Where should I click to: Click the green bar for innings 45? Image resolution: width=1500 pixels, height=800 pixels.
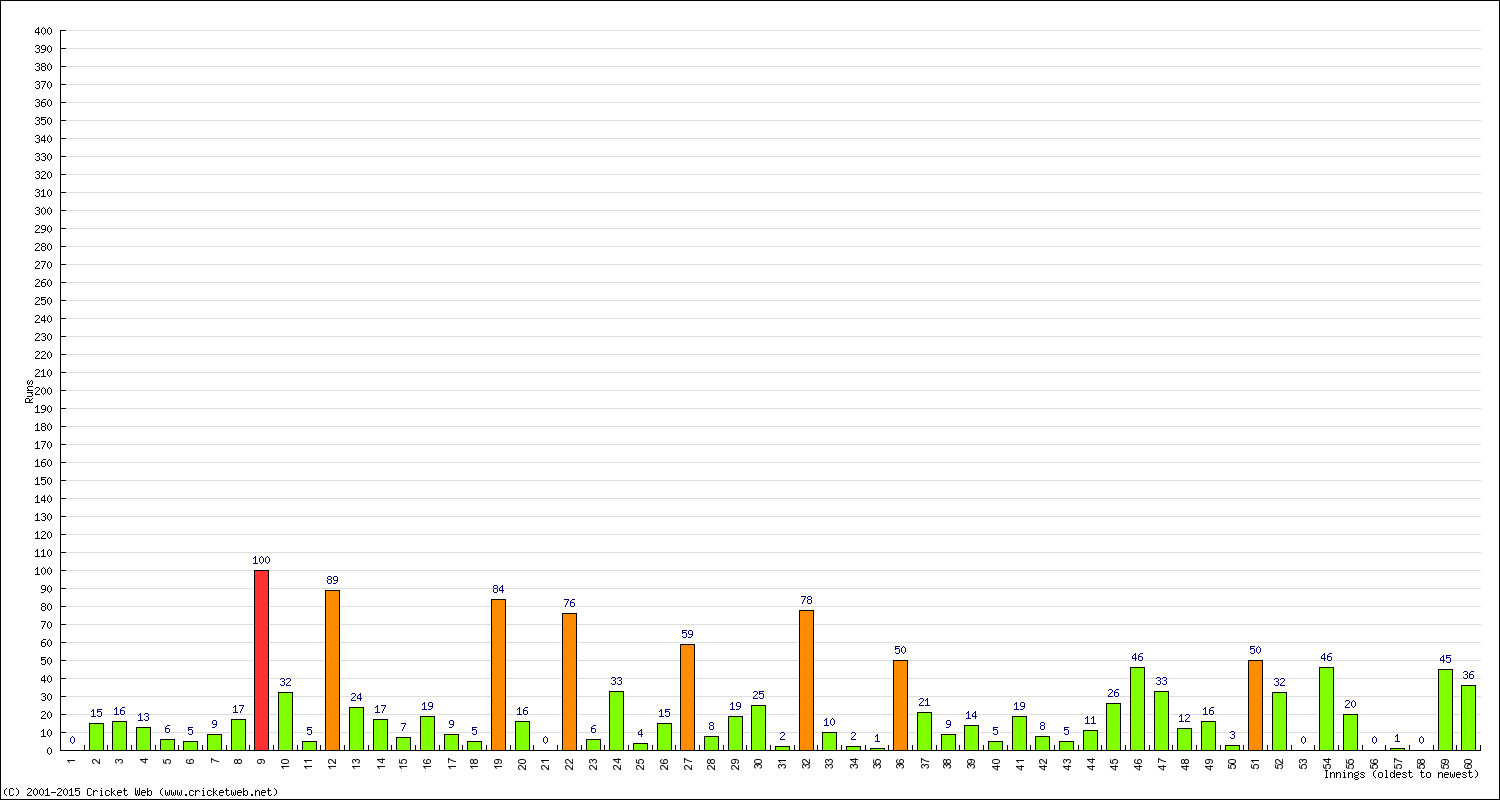click(x=1113, y=726)
